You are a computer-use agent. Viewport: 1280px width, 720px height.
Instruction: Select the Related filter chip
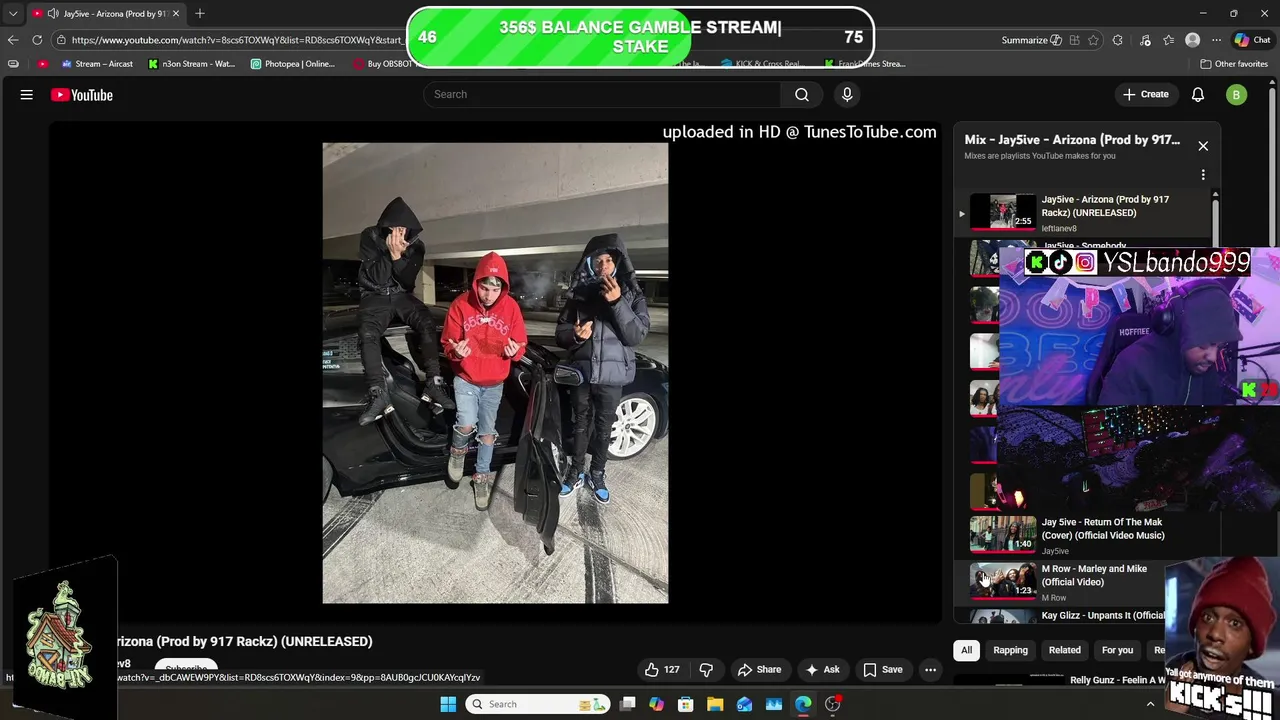pos(1064,650)
